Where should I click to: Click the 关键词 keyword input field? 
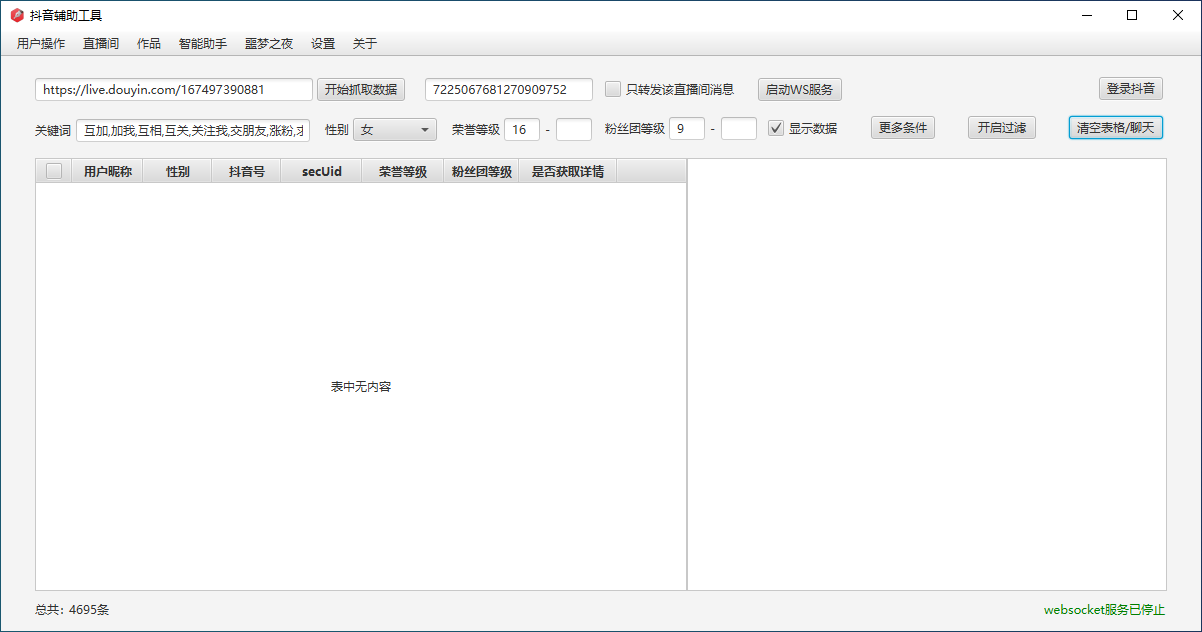(x=193, y=130)
